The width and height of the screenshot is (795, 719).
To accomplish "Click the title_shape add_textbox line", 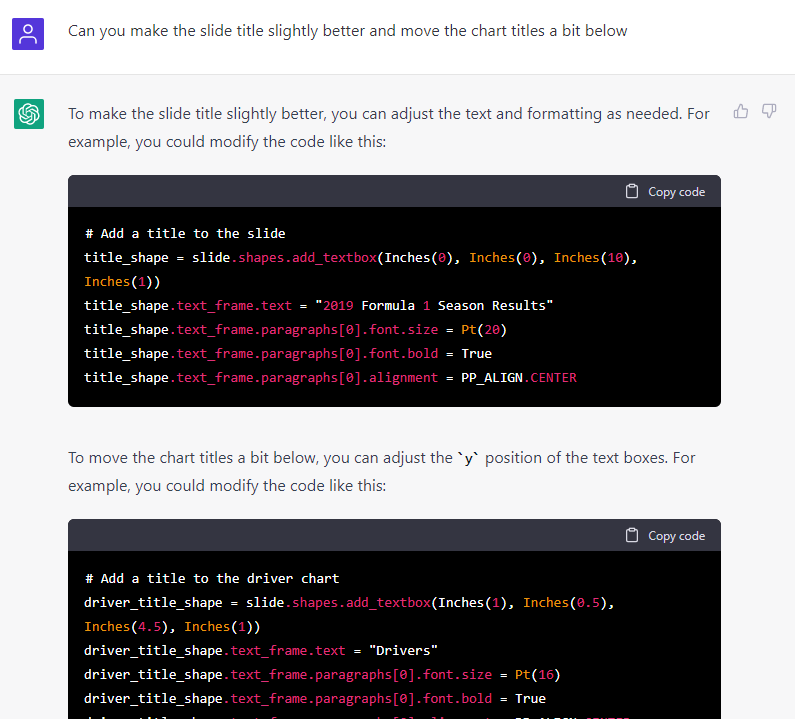I will 360,269.
